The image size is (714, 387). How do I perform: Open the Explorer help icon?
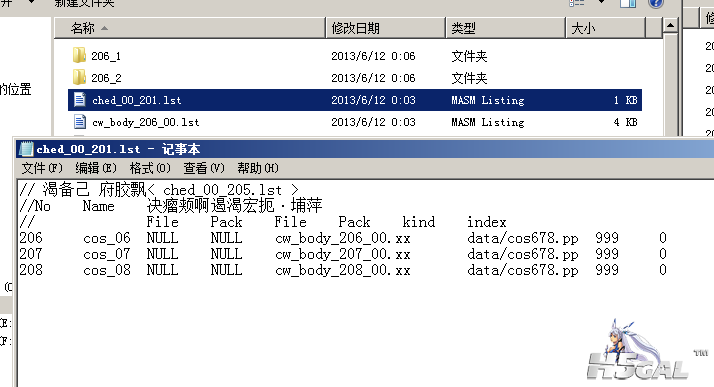click(656, 3)
